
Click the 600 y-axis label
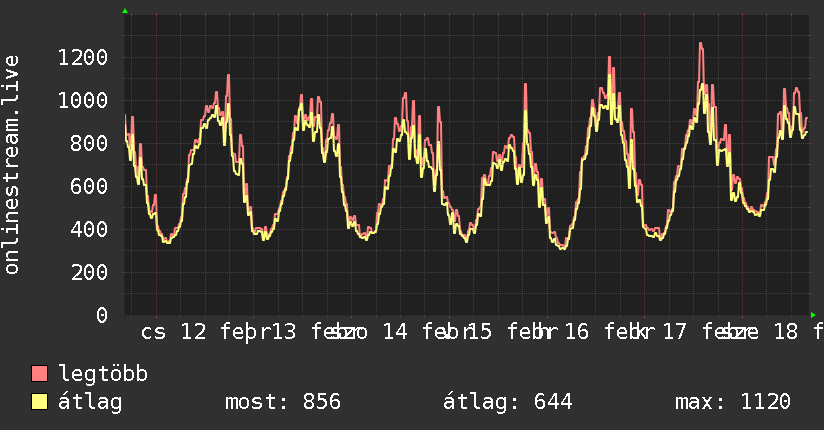[89, 186]
